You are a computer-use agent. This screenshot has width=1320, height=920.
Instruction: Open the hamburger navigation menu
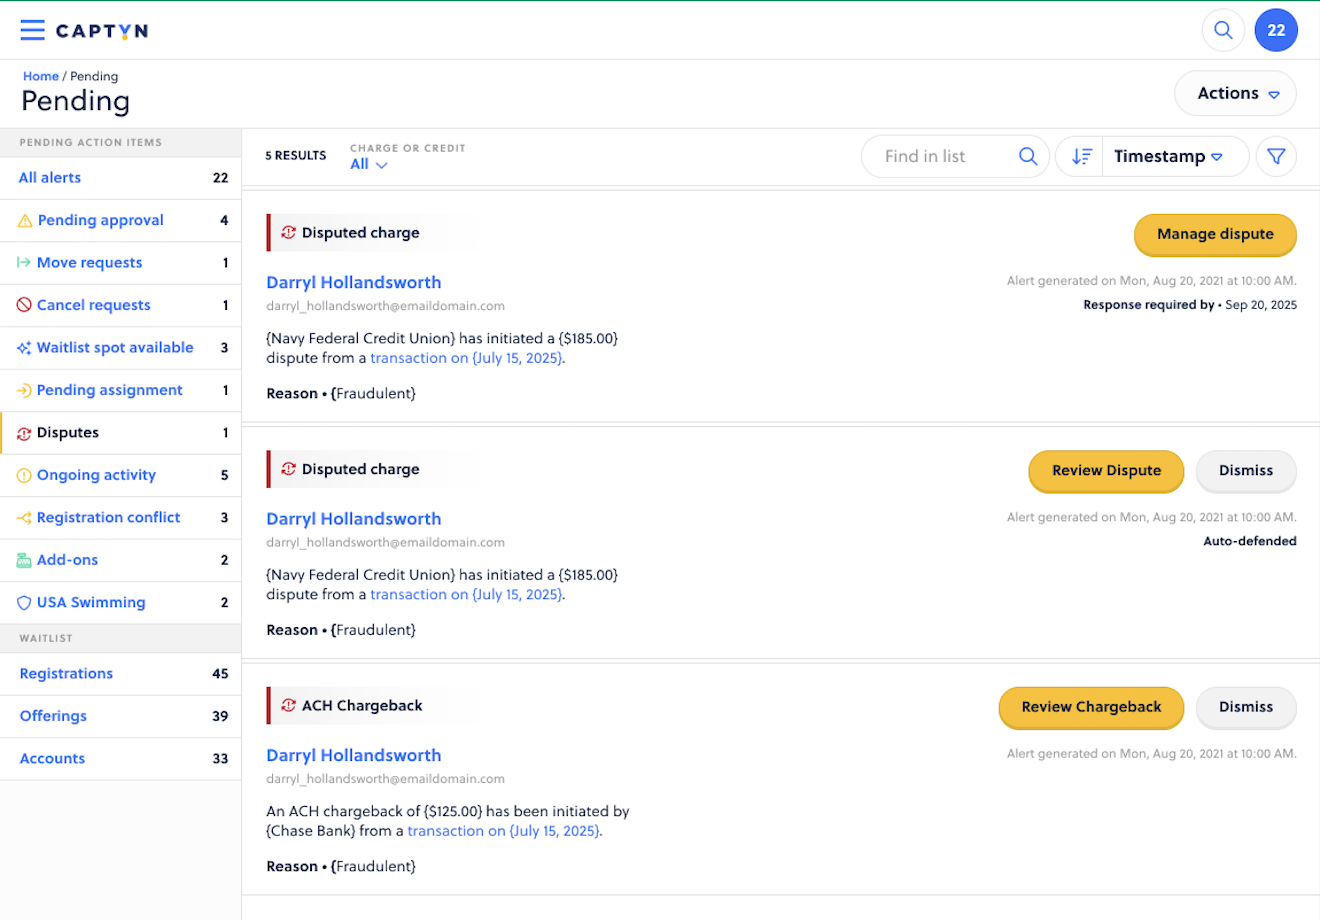(33, 30)
